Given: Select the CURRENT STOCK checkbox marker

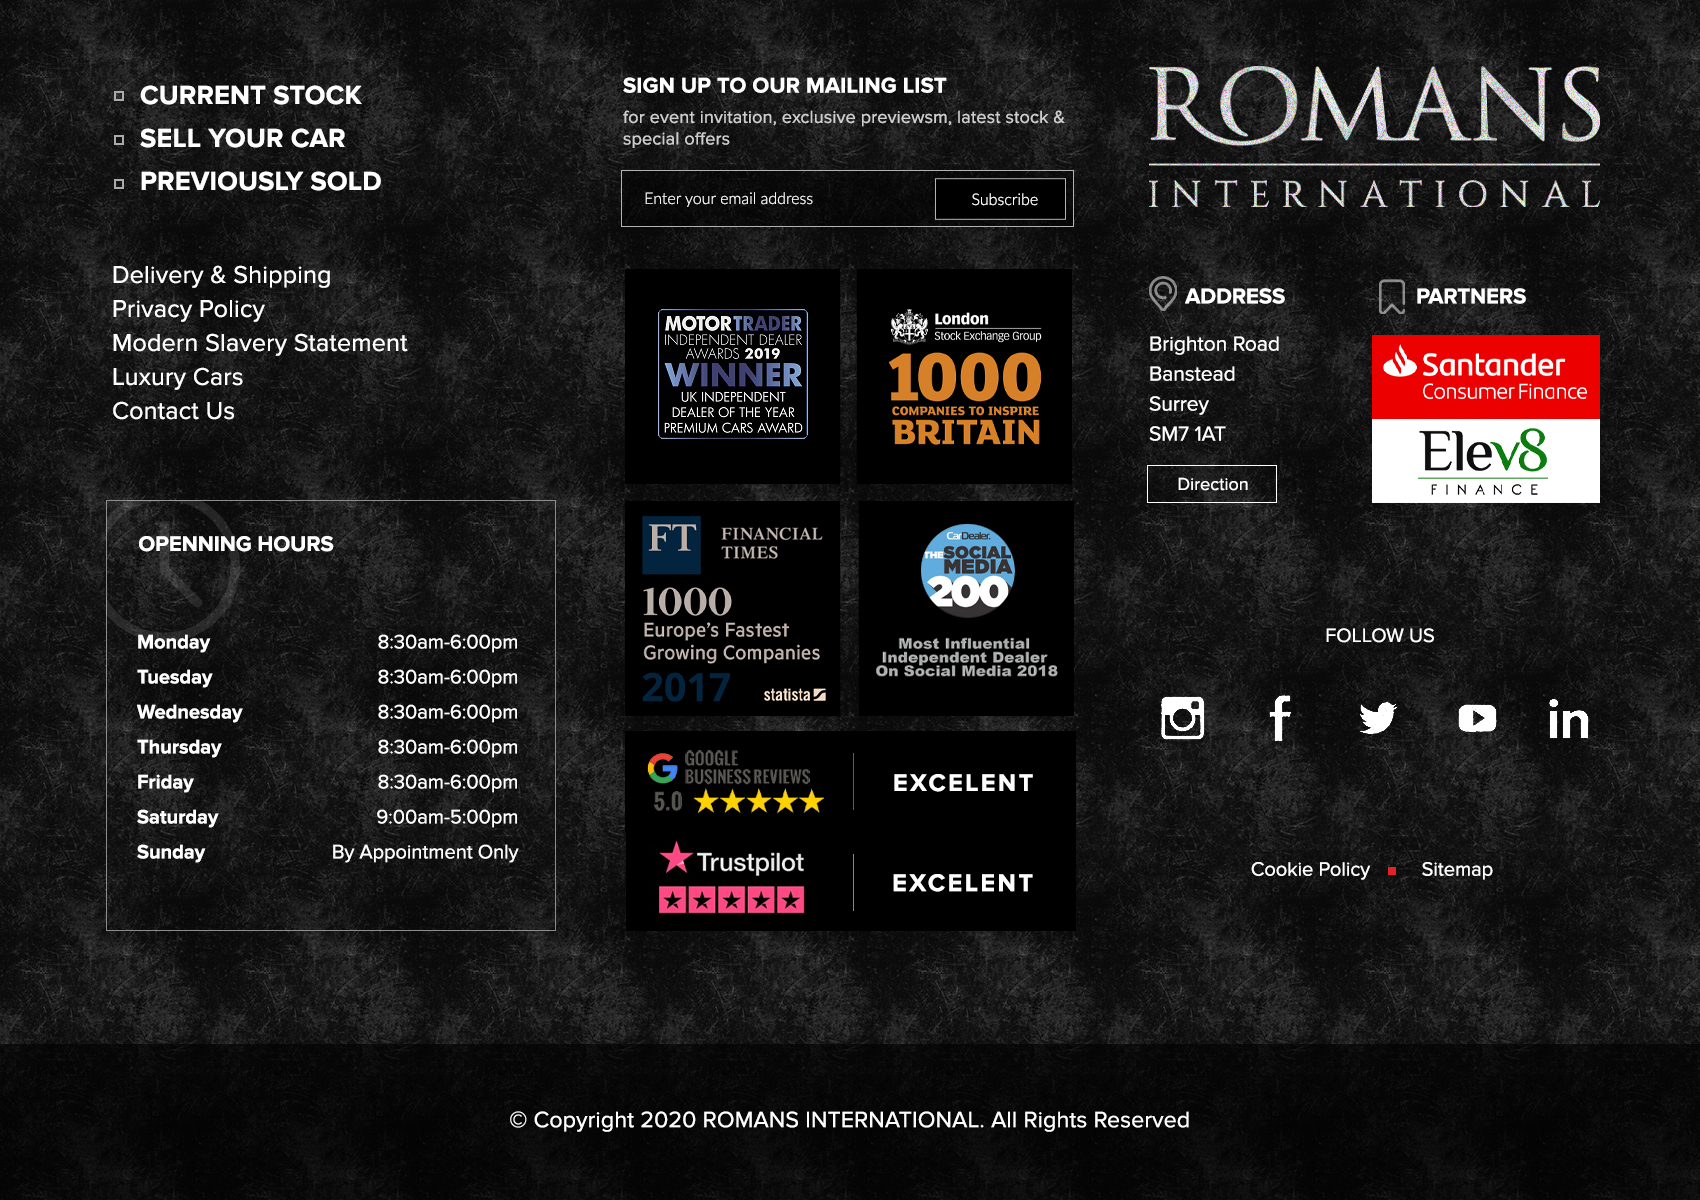Looking at the screenshot, I should (x=121, y=95).
